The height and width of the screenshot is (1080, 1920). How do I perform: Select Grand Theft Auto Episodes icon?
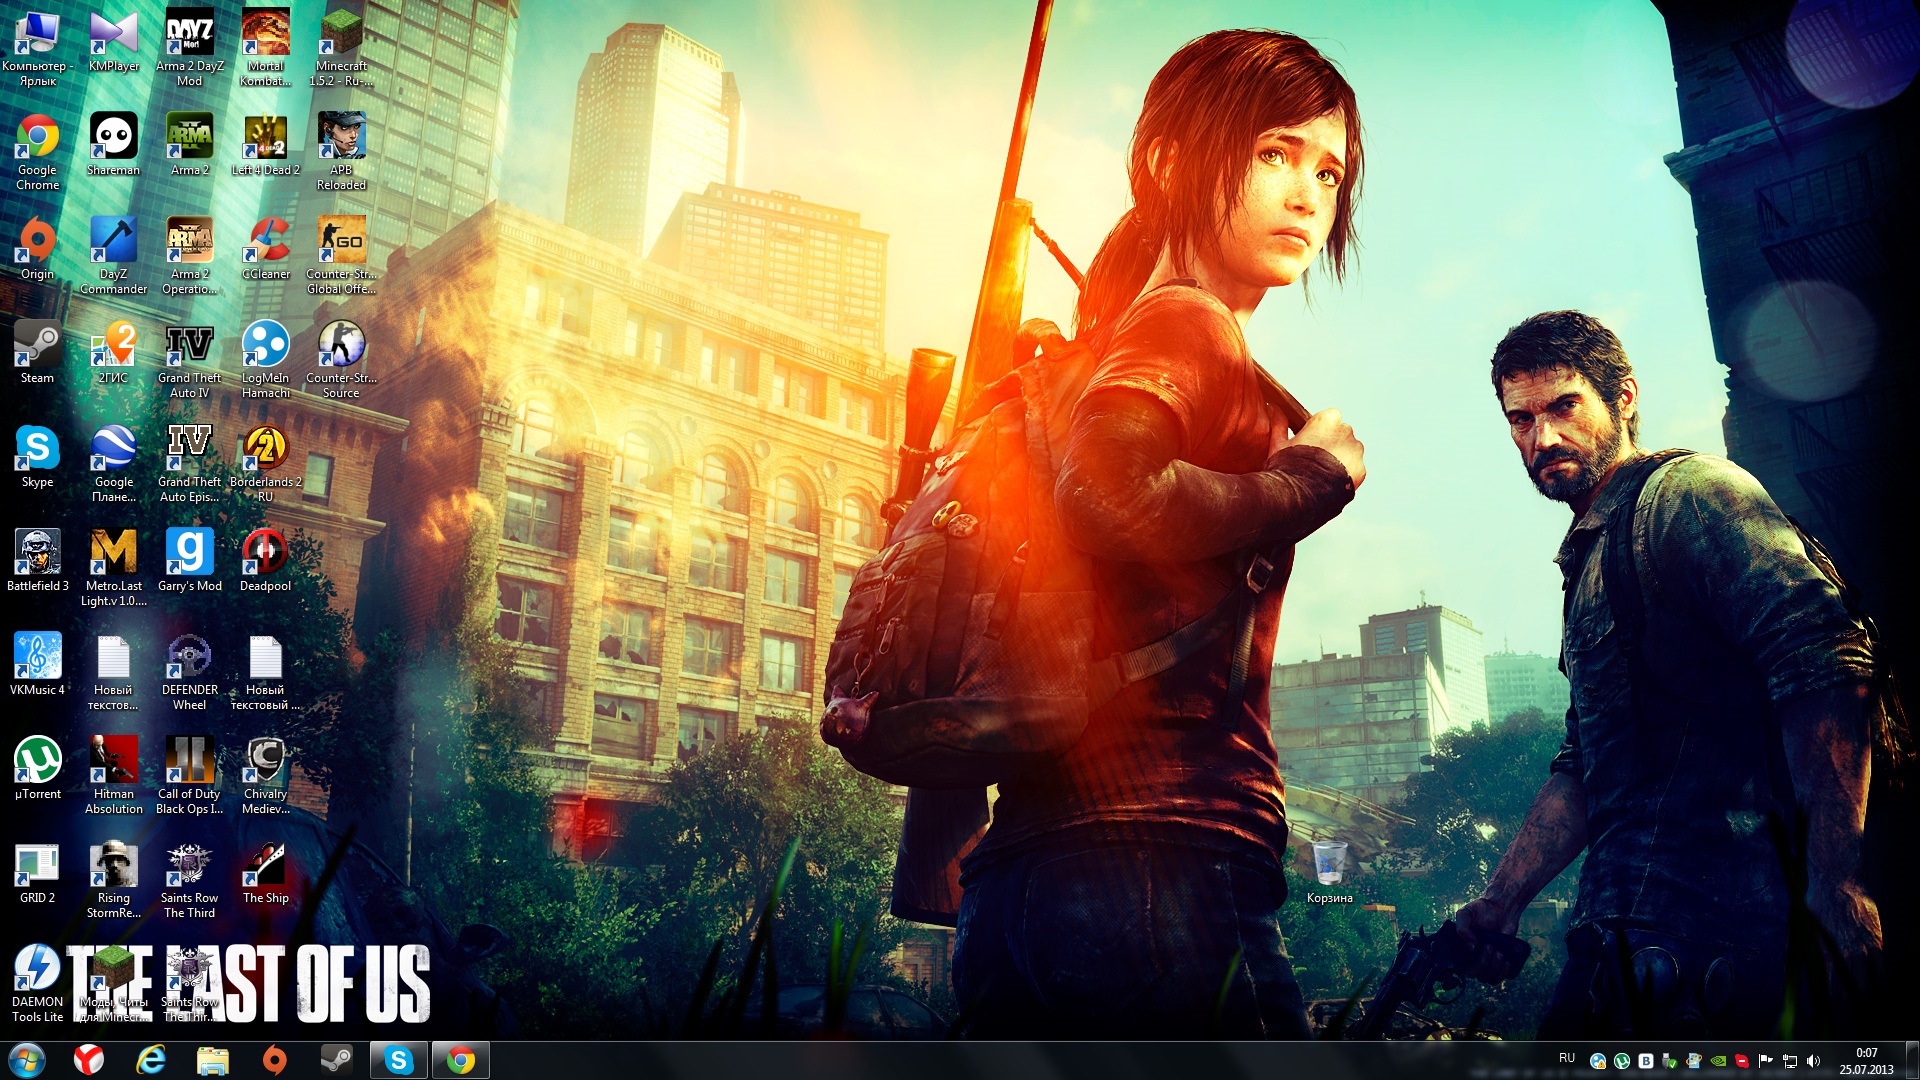pos(190,464)
